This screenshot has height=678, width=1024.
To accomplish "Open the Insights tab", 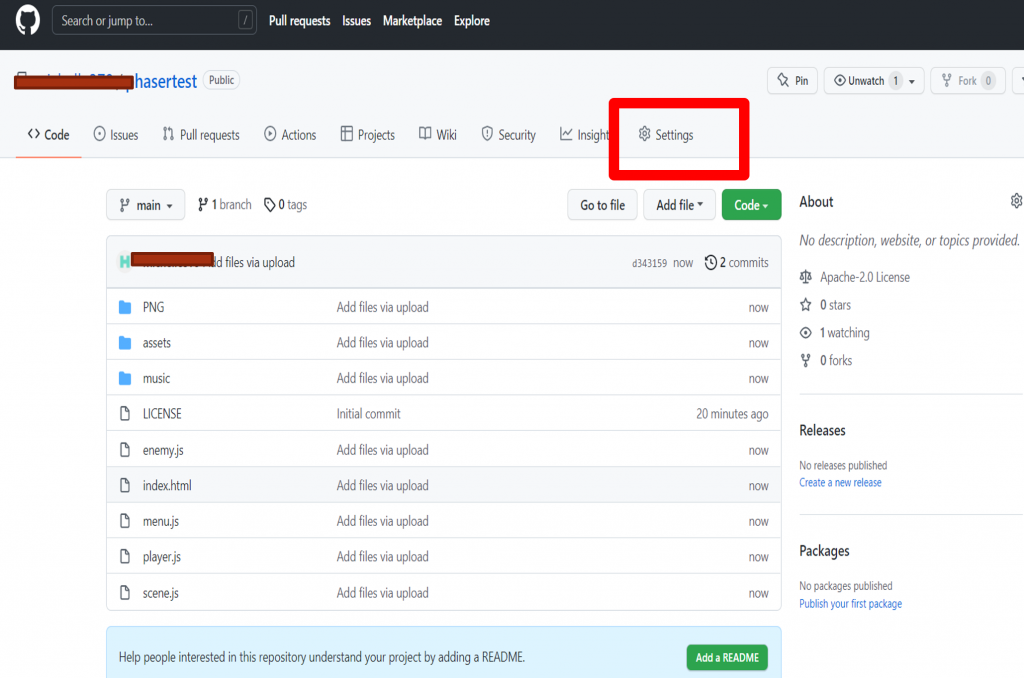I will 584,135.
